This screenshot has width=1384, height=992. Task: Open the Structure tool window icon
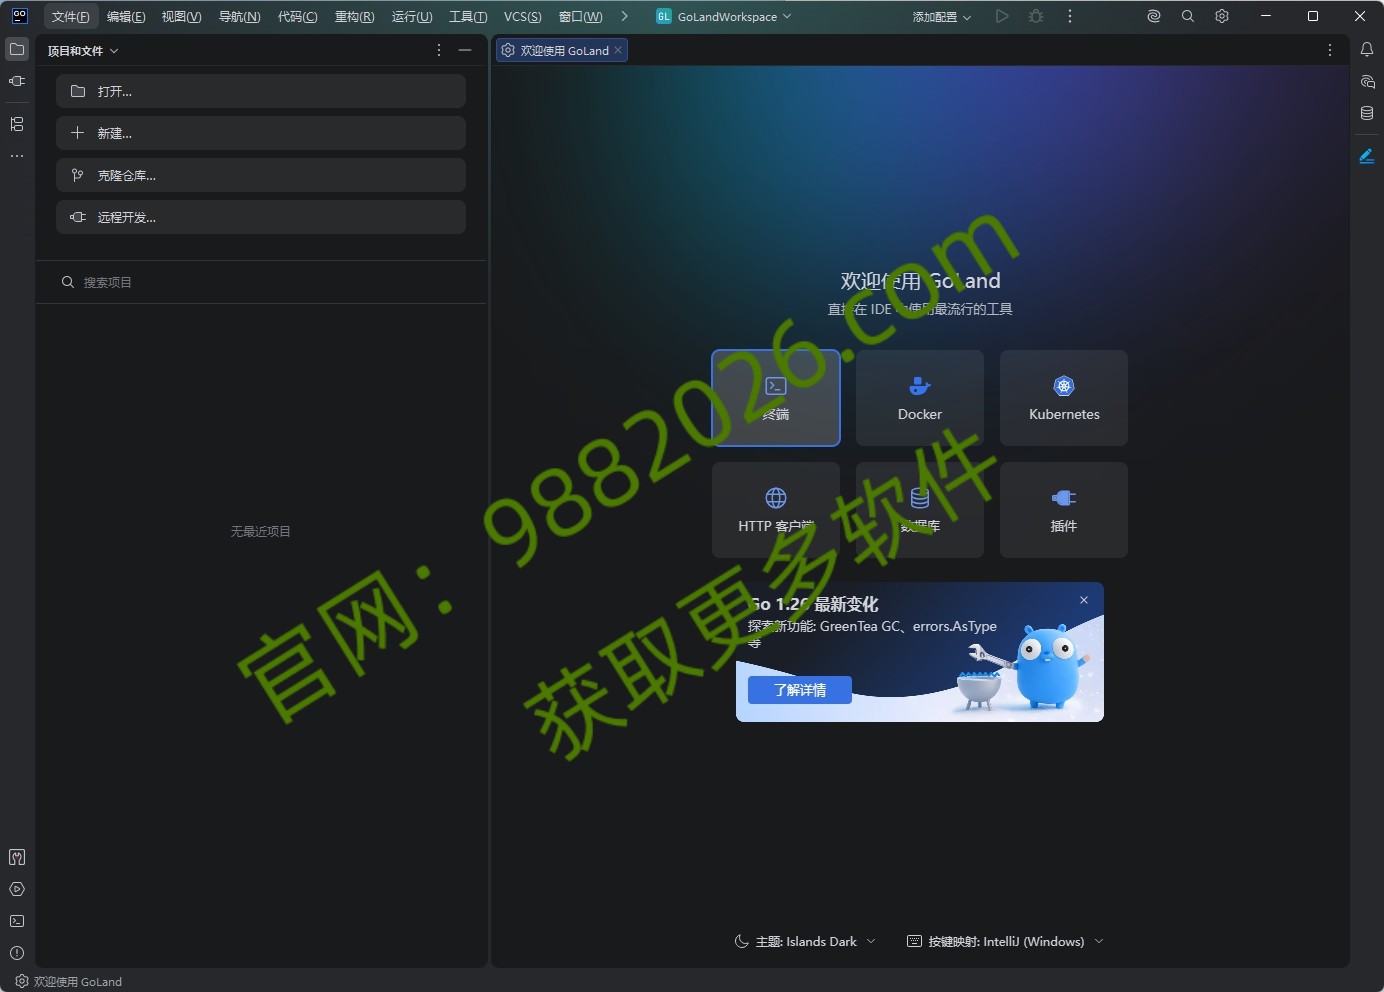tap(17, 124)
